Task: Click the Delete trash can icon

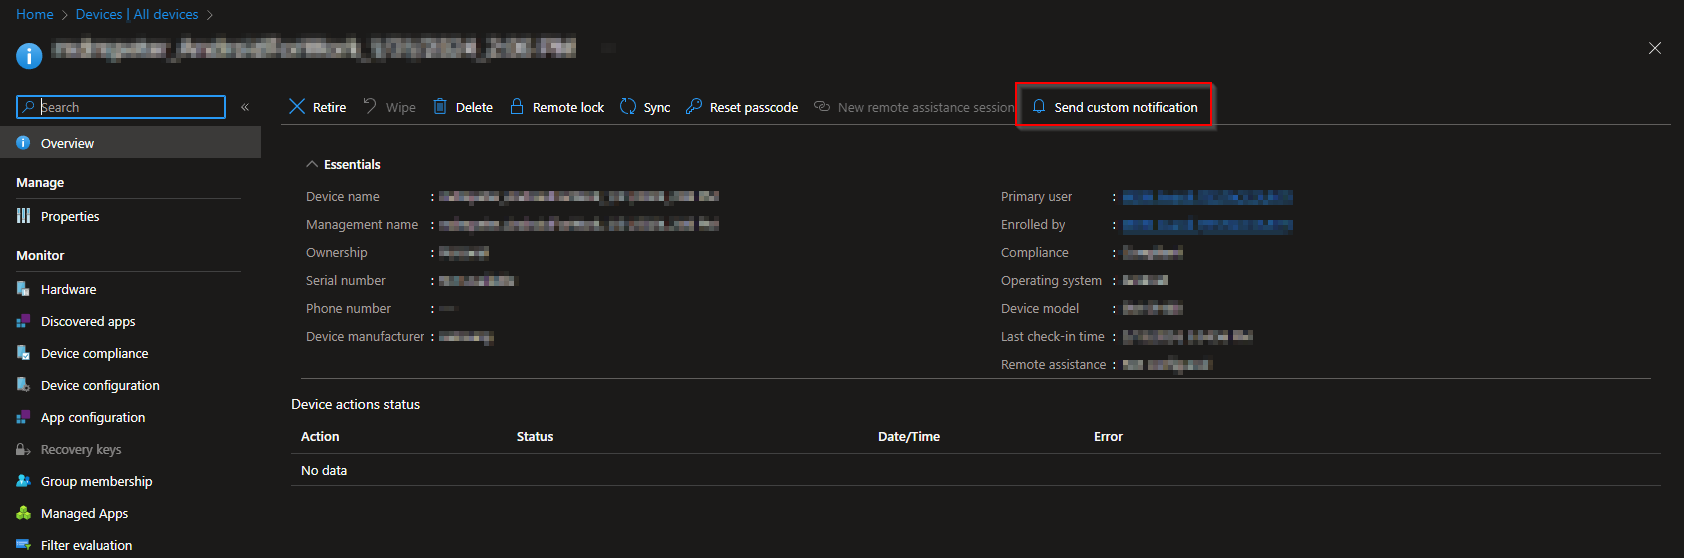Action: [440, 106]
